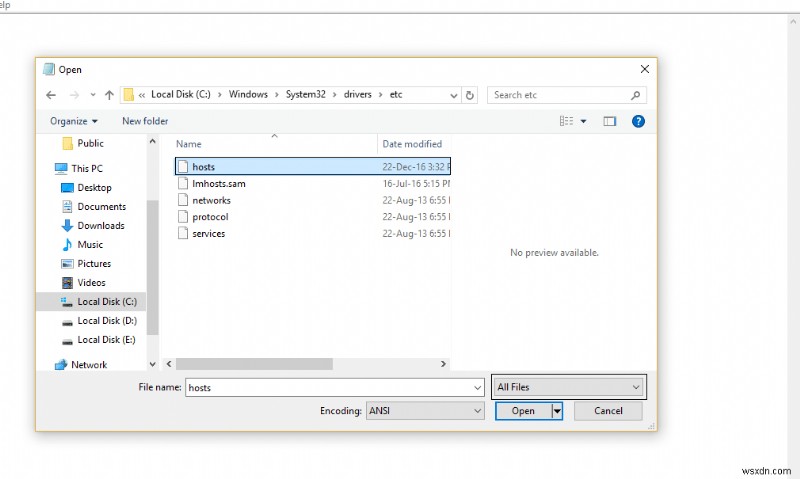Expand the address bar history dropdown

(x=454, y=95)
